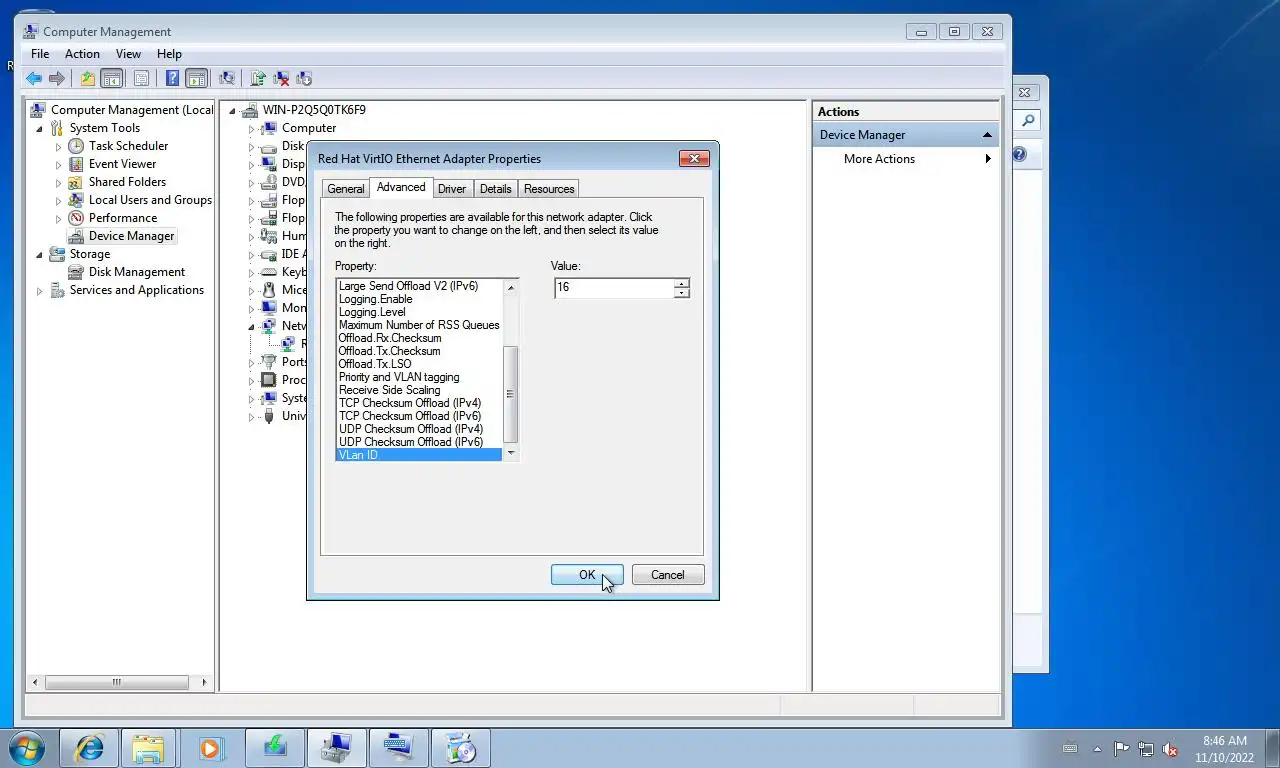Toggle Show/Hide Console Tree toolbar icon
1280x768 pixels.
click(112, 78)
